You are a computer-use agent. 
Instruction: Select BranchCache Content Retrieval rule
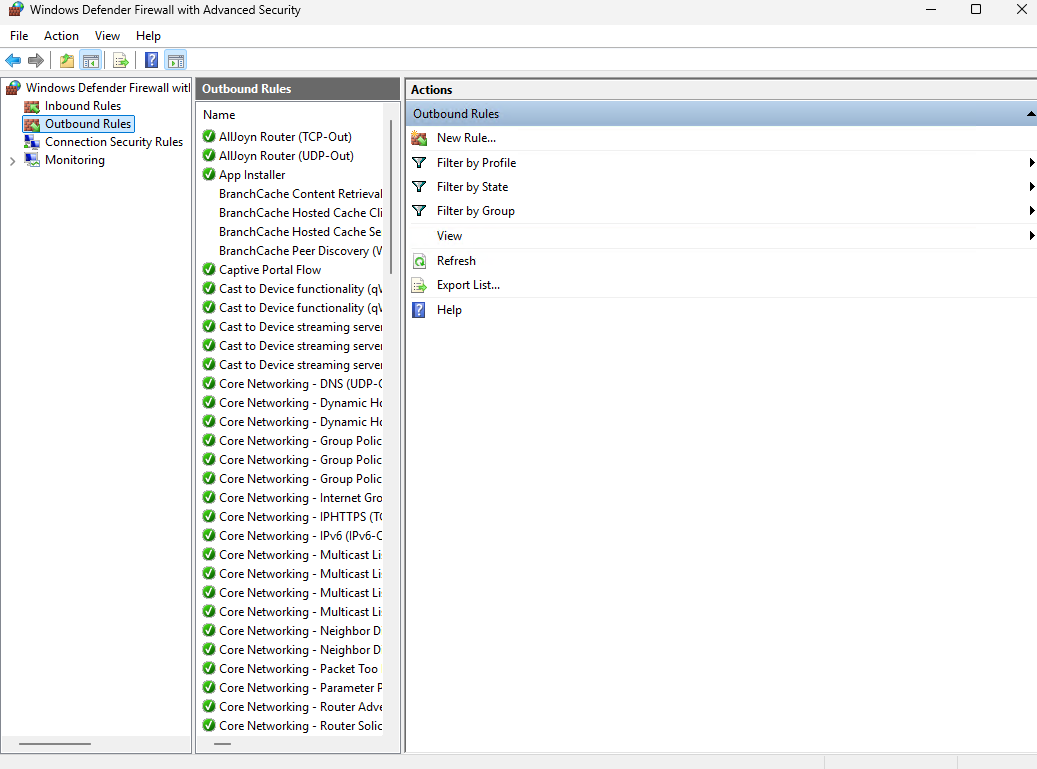tap(300, 194)
